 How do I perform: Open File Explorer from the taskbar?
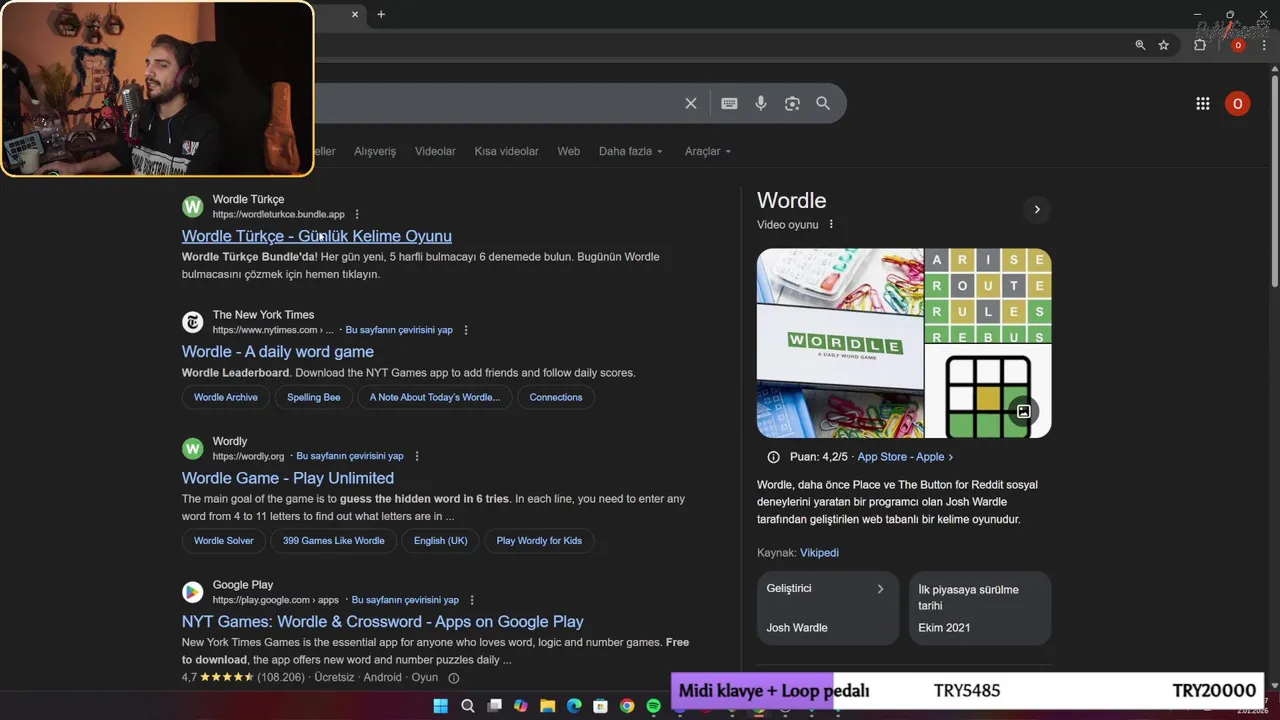(547, 706)
